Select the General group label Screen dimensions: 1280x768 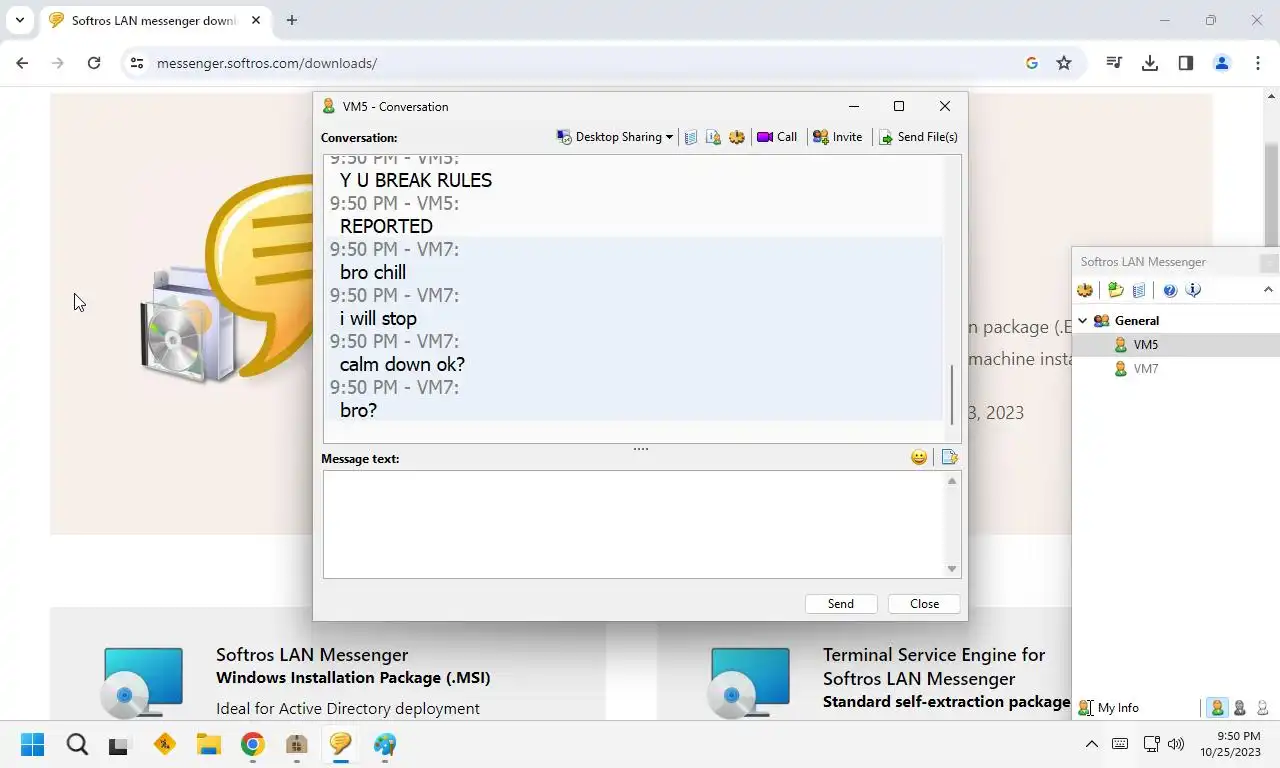pos(1137,321)
